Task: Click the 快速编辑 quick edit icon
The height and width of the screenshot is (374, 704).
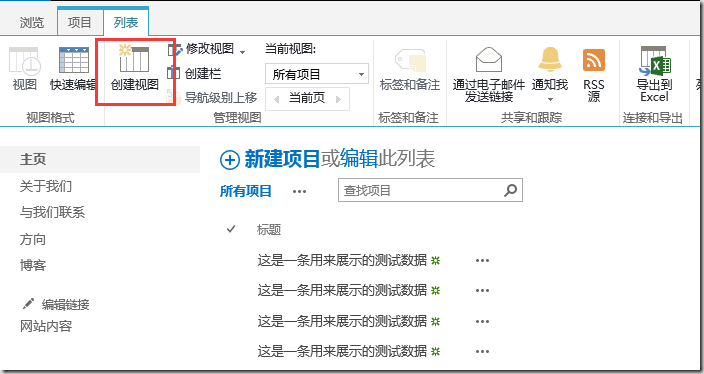Action: coord(74,60)
